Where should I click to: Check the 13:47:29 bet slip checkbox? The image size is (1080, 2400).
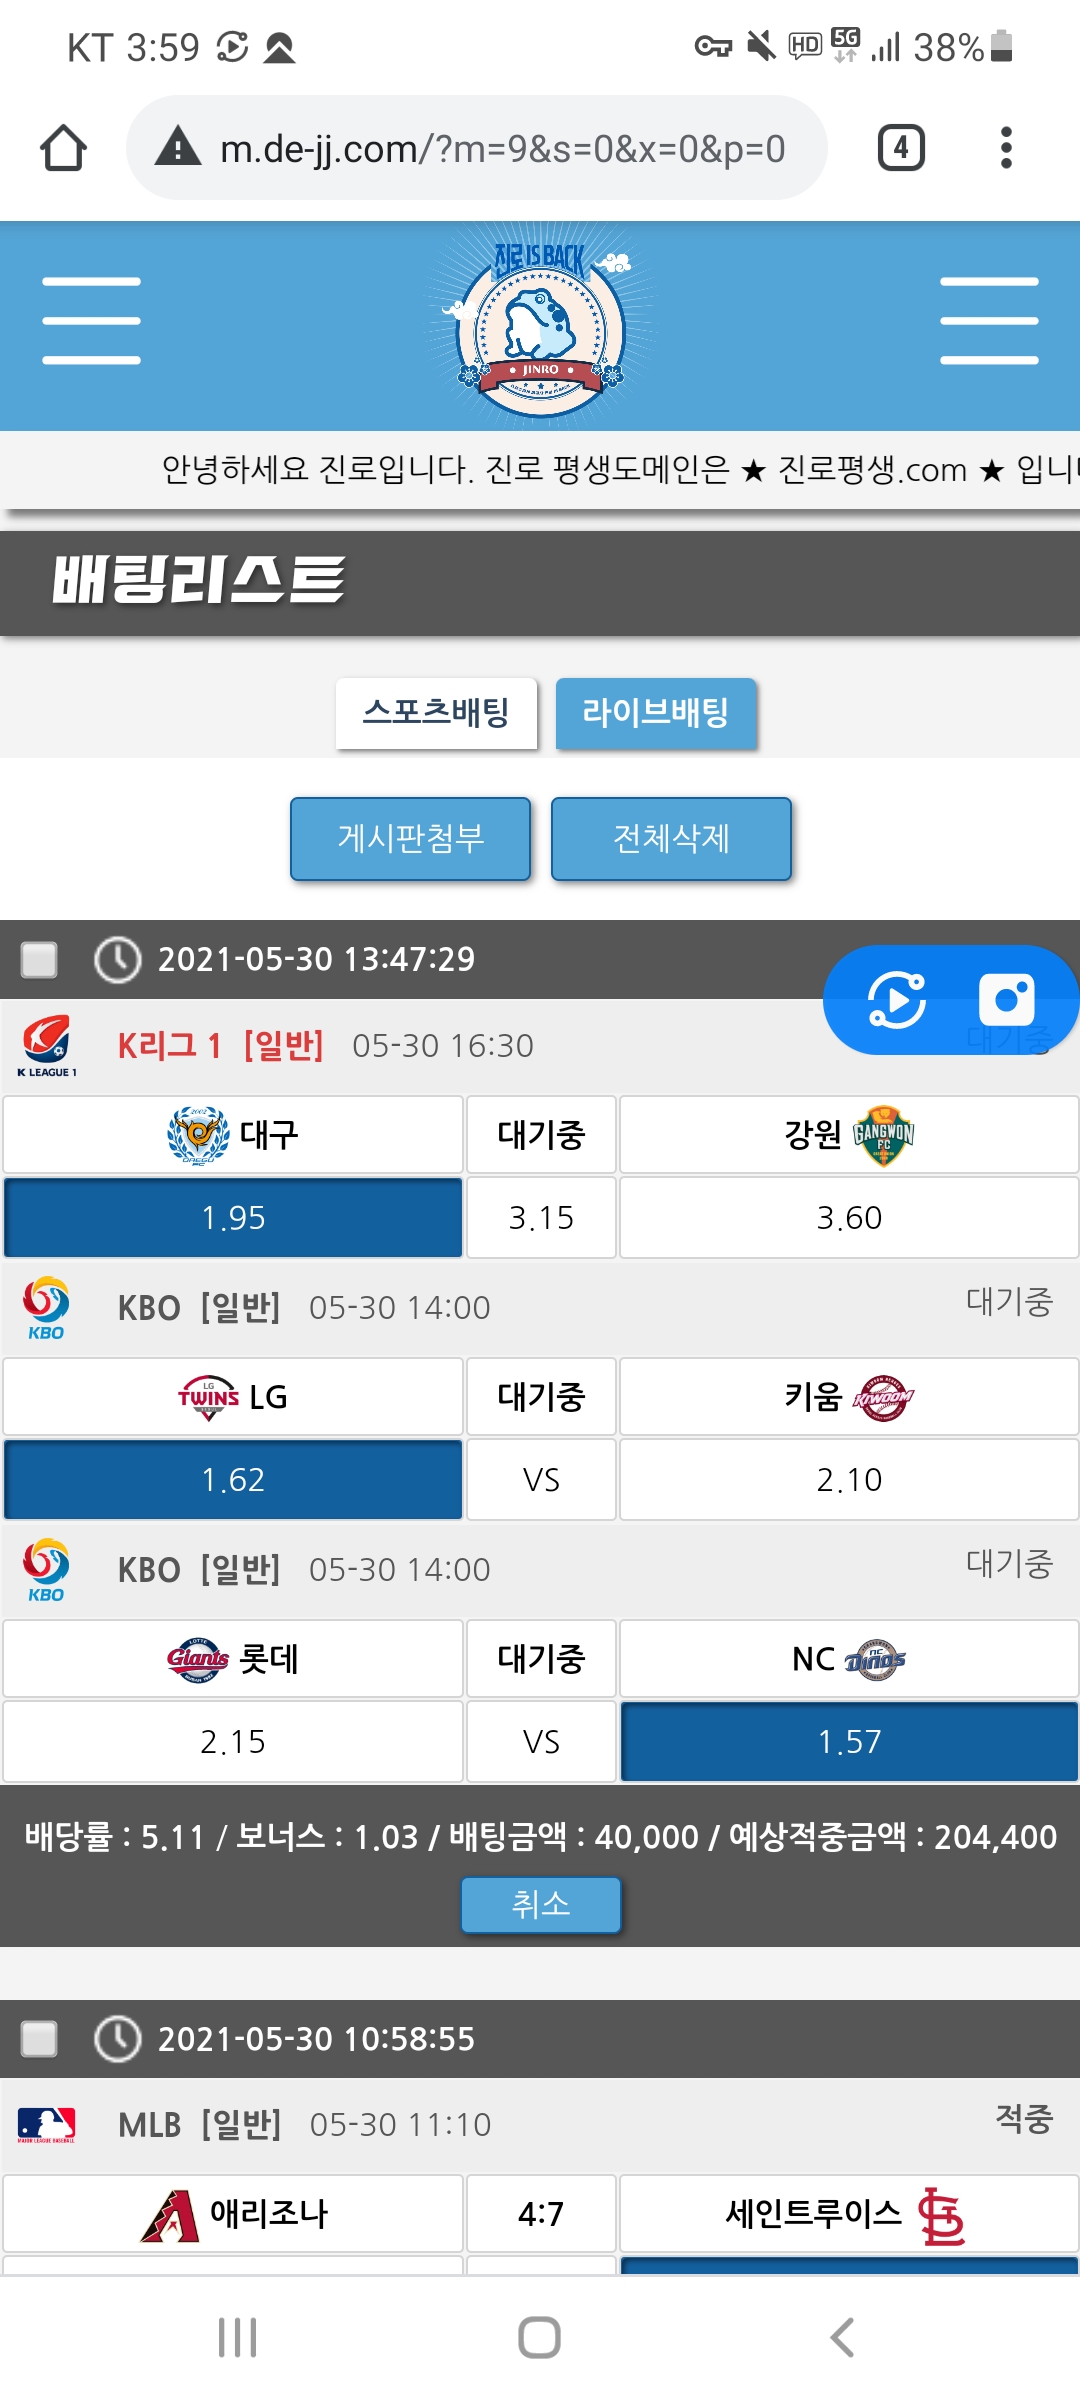[40, 960]
